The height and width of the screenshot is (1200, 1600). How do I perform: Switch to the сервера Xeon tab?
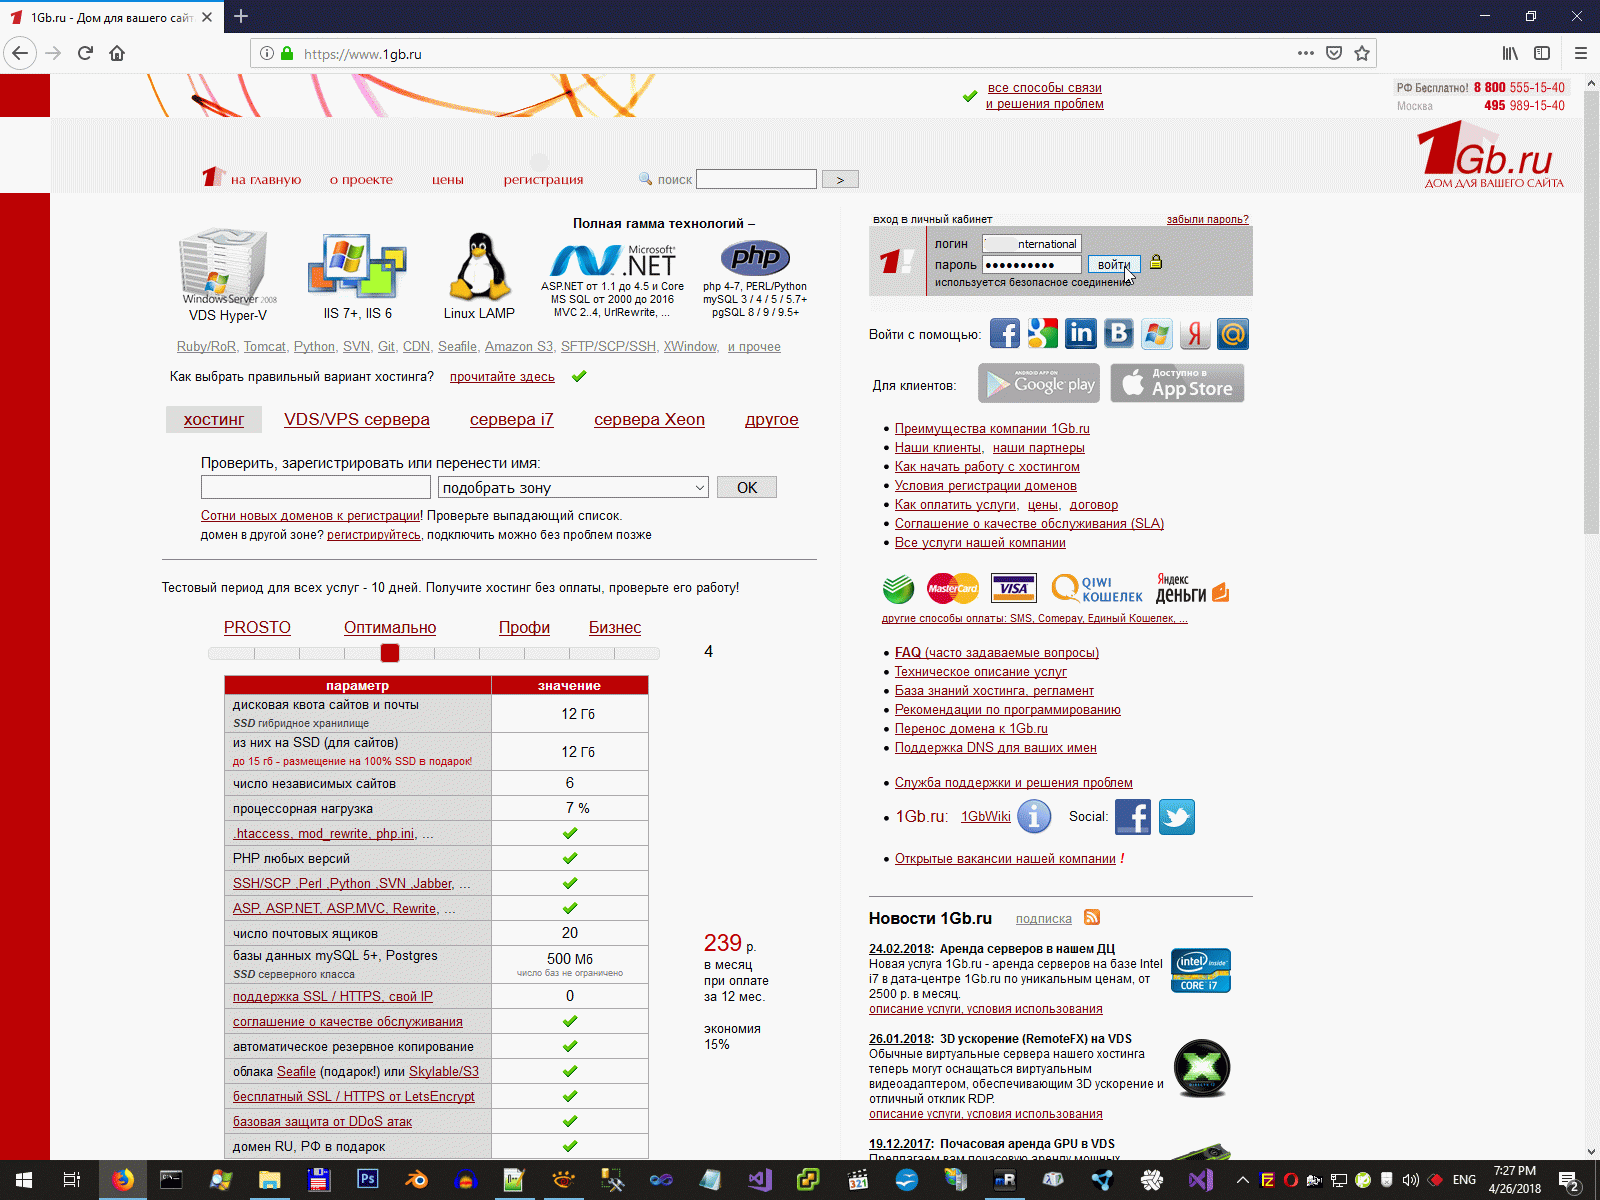coord(650,420)
